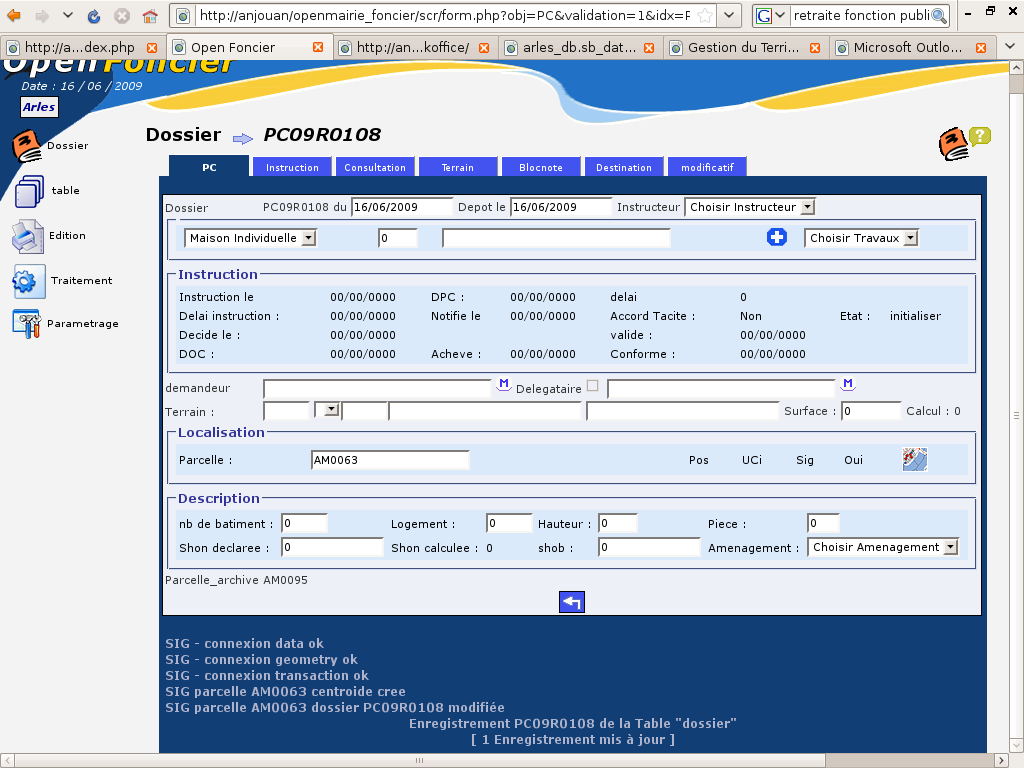This screenshot has width=1024, height=768.
Task: Click the Traitement link in sidebar
Action: [x=82, y=280]
